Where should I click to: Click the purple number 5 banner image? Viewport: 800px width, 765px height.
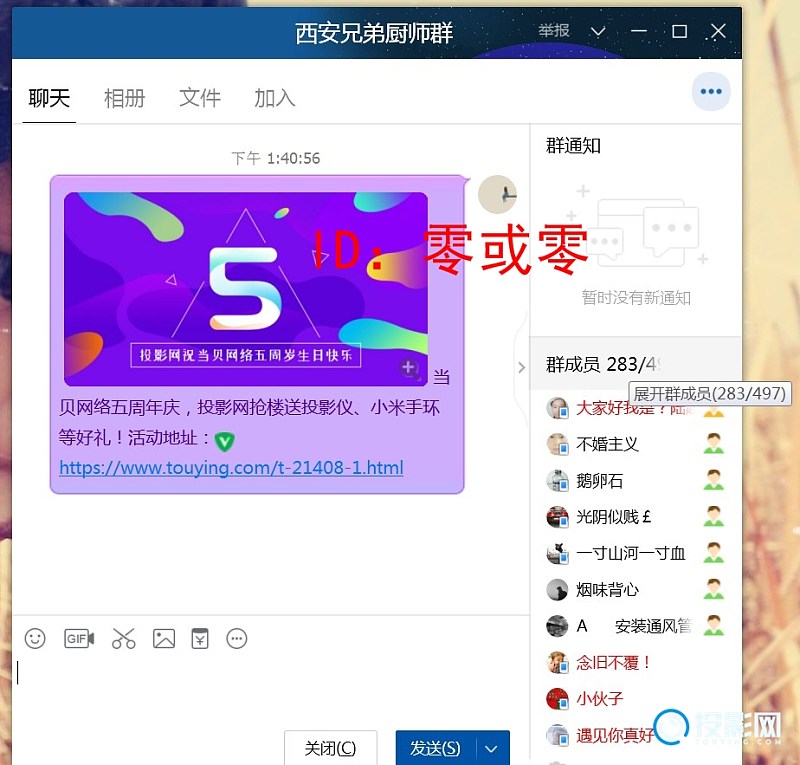pos(246,288)
